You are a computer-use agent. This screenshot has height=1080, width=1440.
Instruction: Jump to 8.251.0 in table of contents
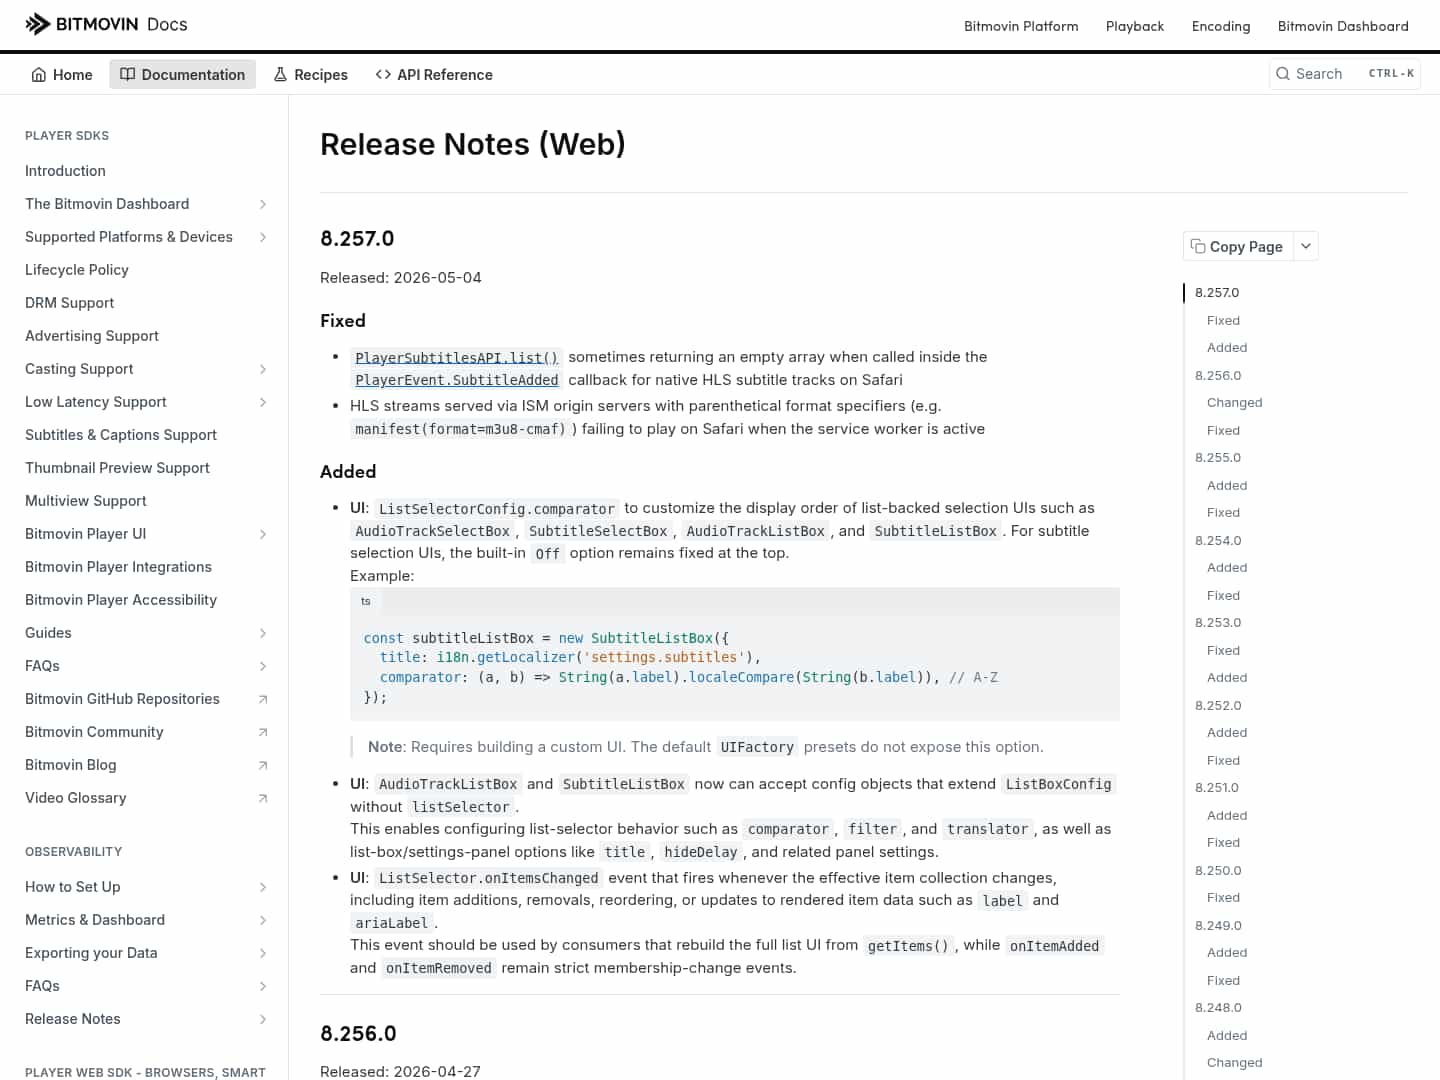(x=1217, y=788)
